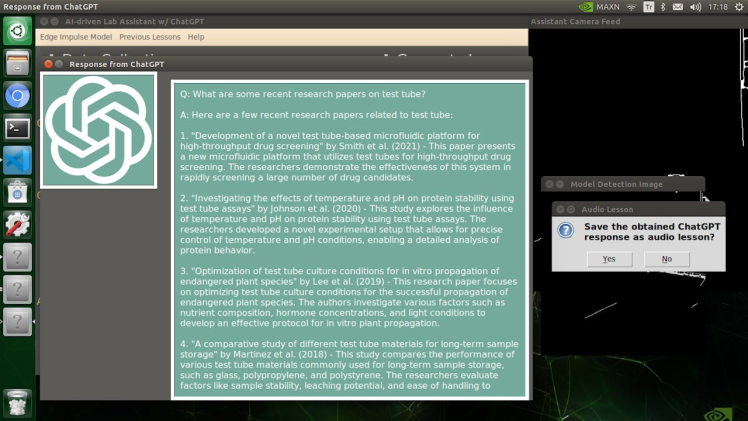Image resolution: width=748 pixels, height=421 pixels.
Task: Click the ChatGPT logo image
Action: click(x=98, y=130)
